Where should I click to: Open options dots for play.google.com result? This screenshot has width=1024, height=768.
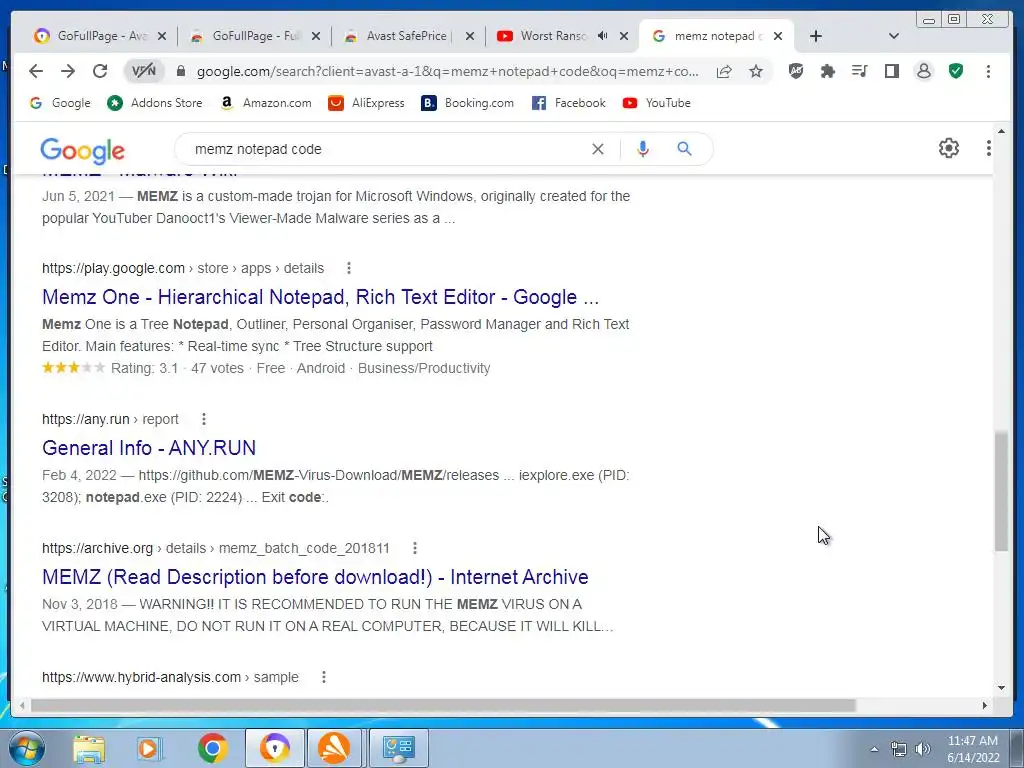pyautogui.click(x=349, y=268)
